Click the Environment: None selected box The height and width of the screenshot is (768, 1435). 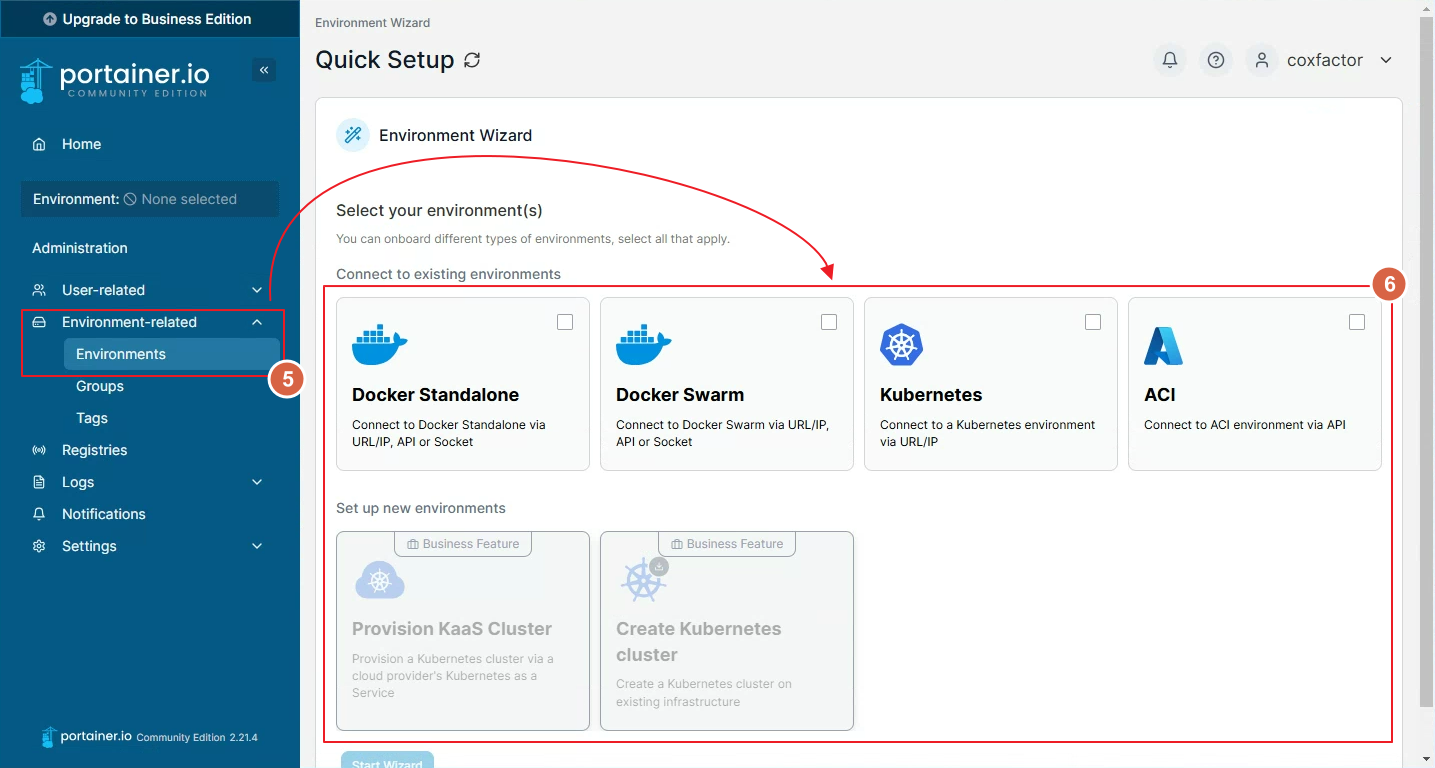tap(150, 199)
